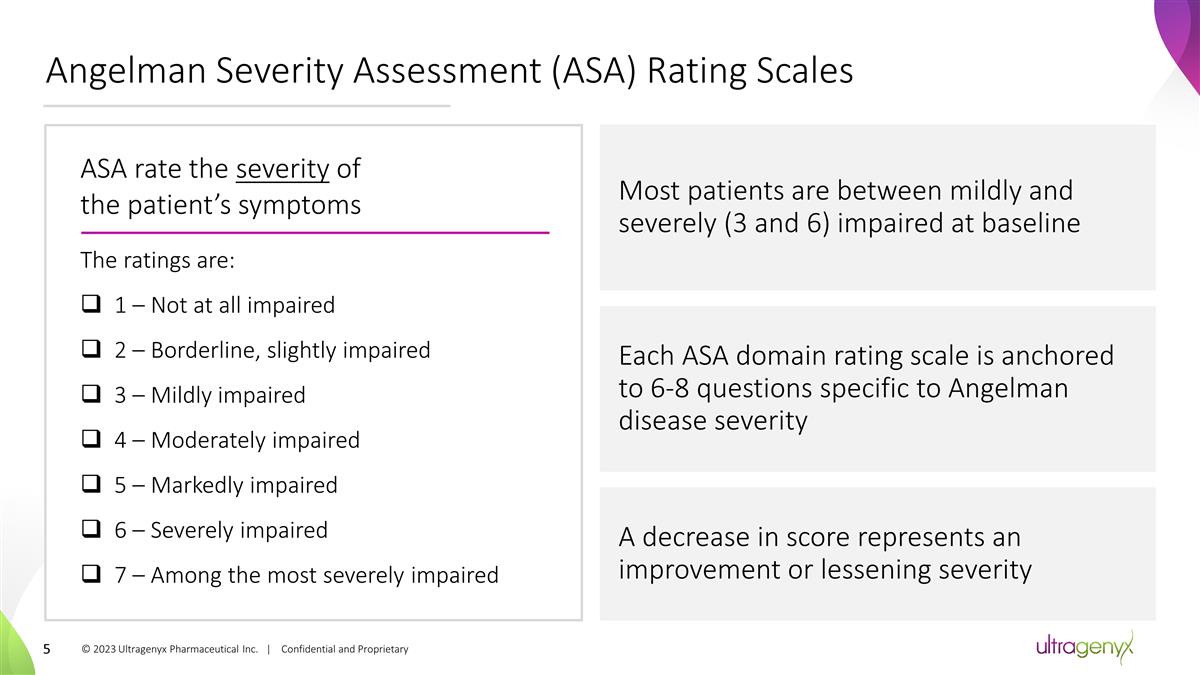Screen dimensions: 1200x675
Task: Check the '1 – Not at all impaired' box
Action: tap(89, 305)
